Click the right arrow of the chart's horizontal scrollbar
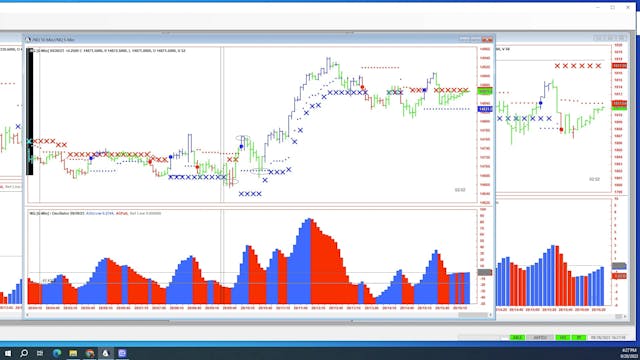 tap(491, 315)
